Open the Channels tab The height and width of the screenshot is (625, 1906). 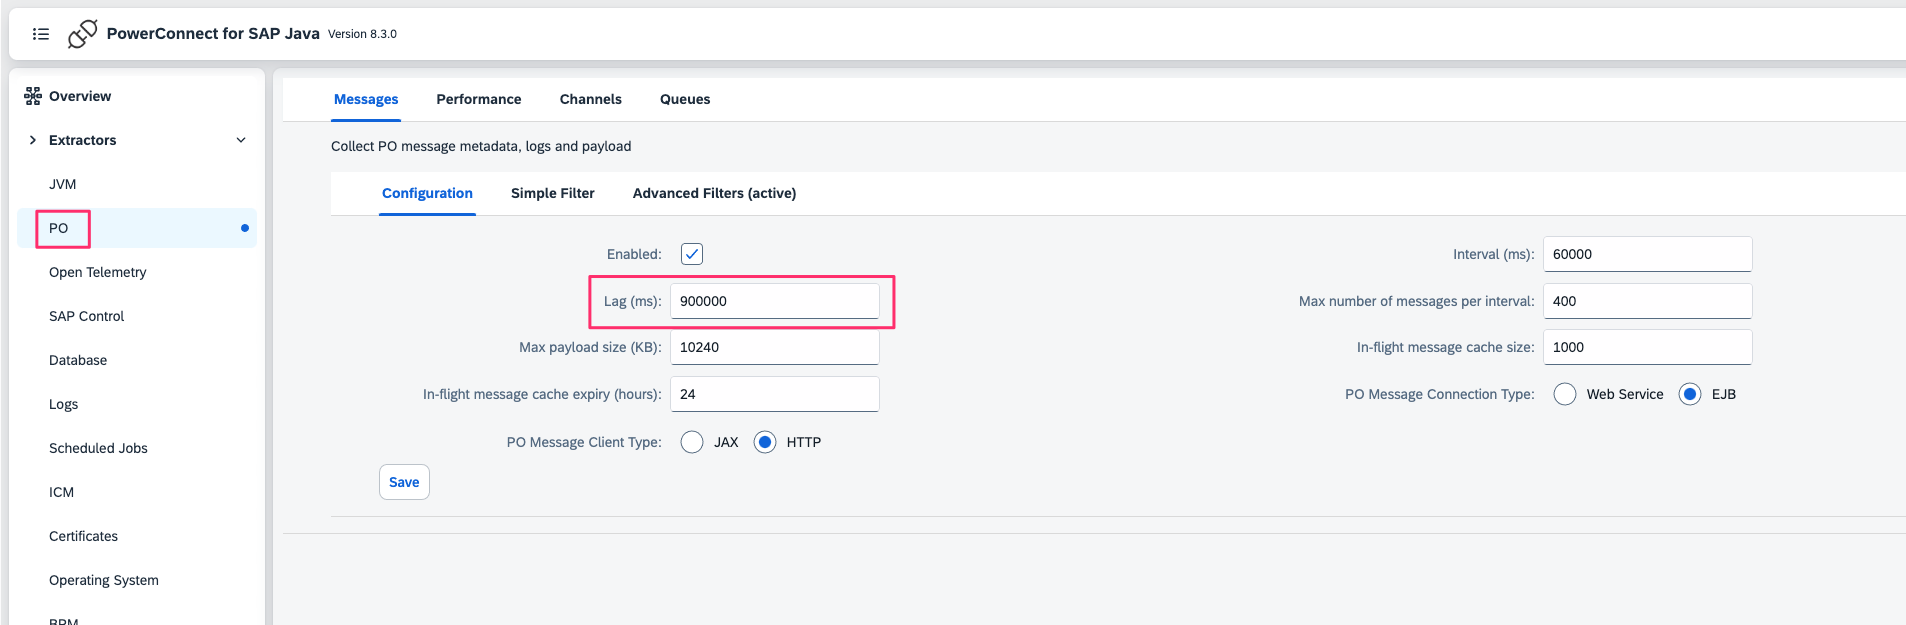click(x=590, y=99)
